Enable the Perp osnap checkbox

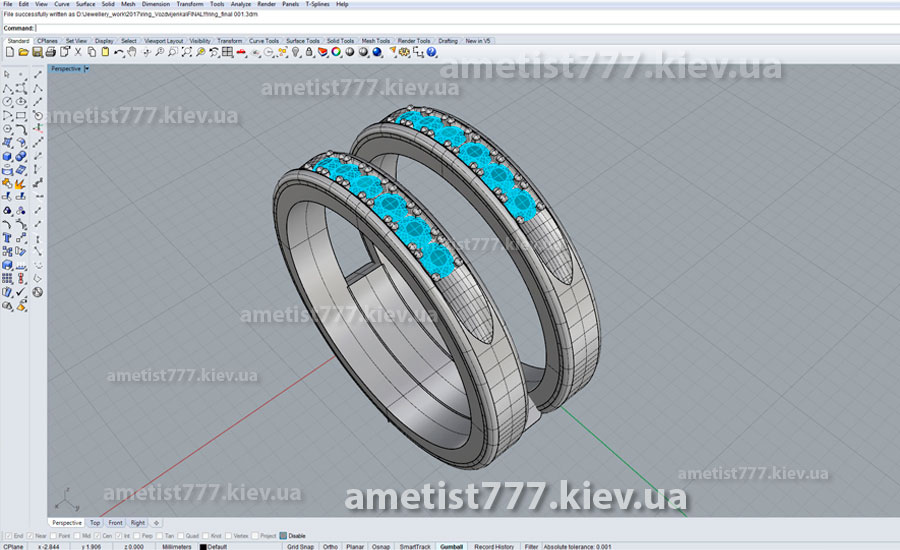click(x=137, y=536)
